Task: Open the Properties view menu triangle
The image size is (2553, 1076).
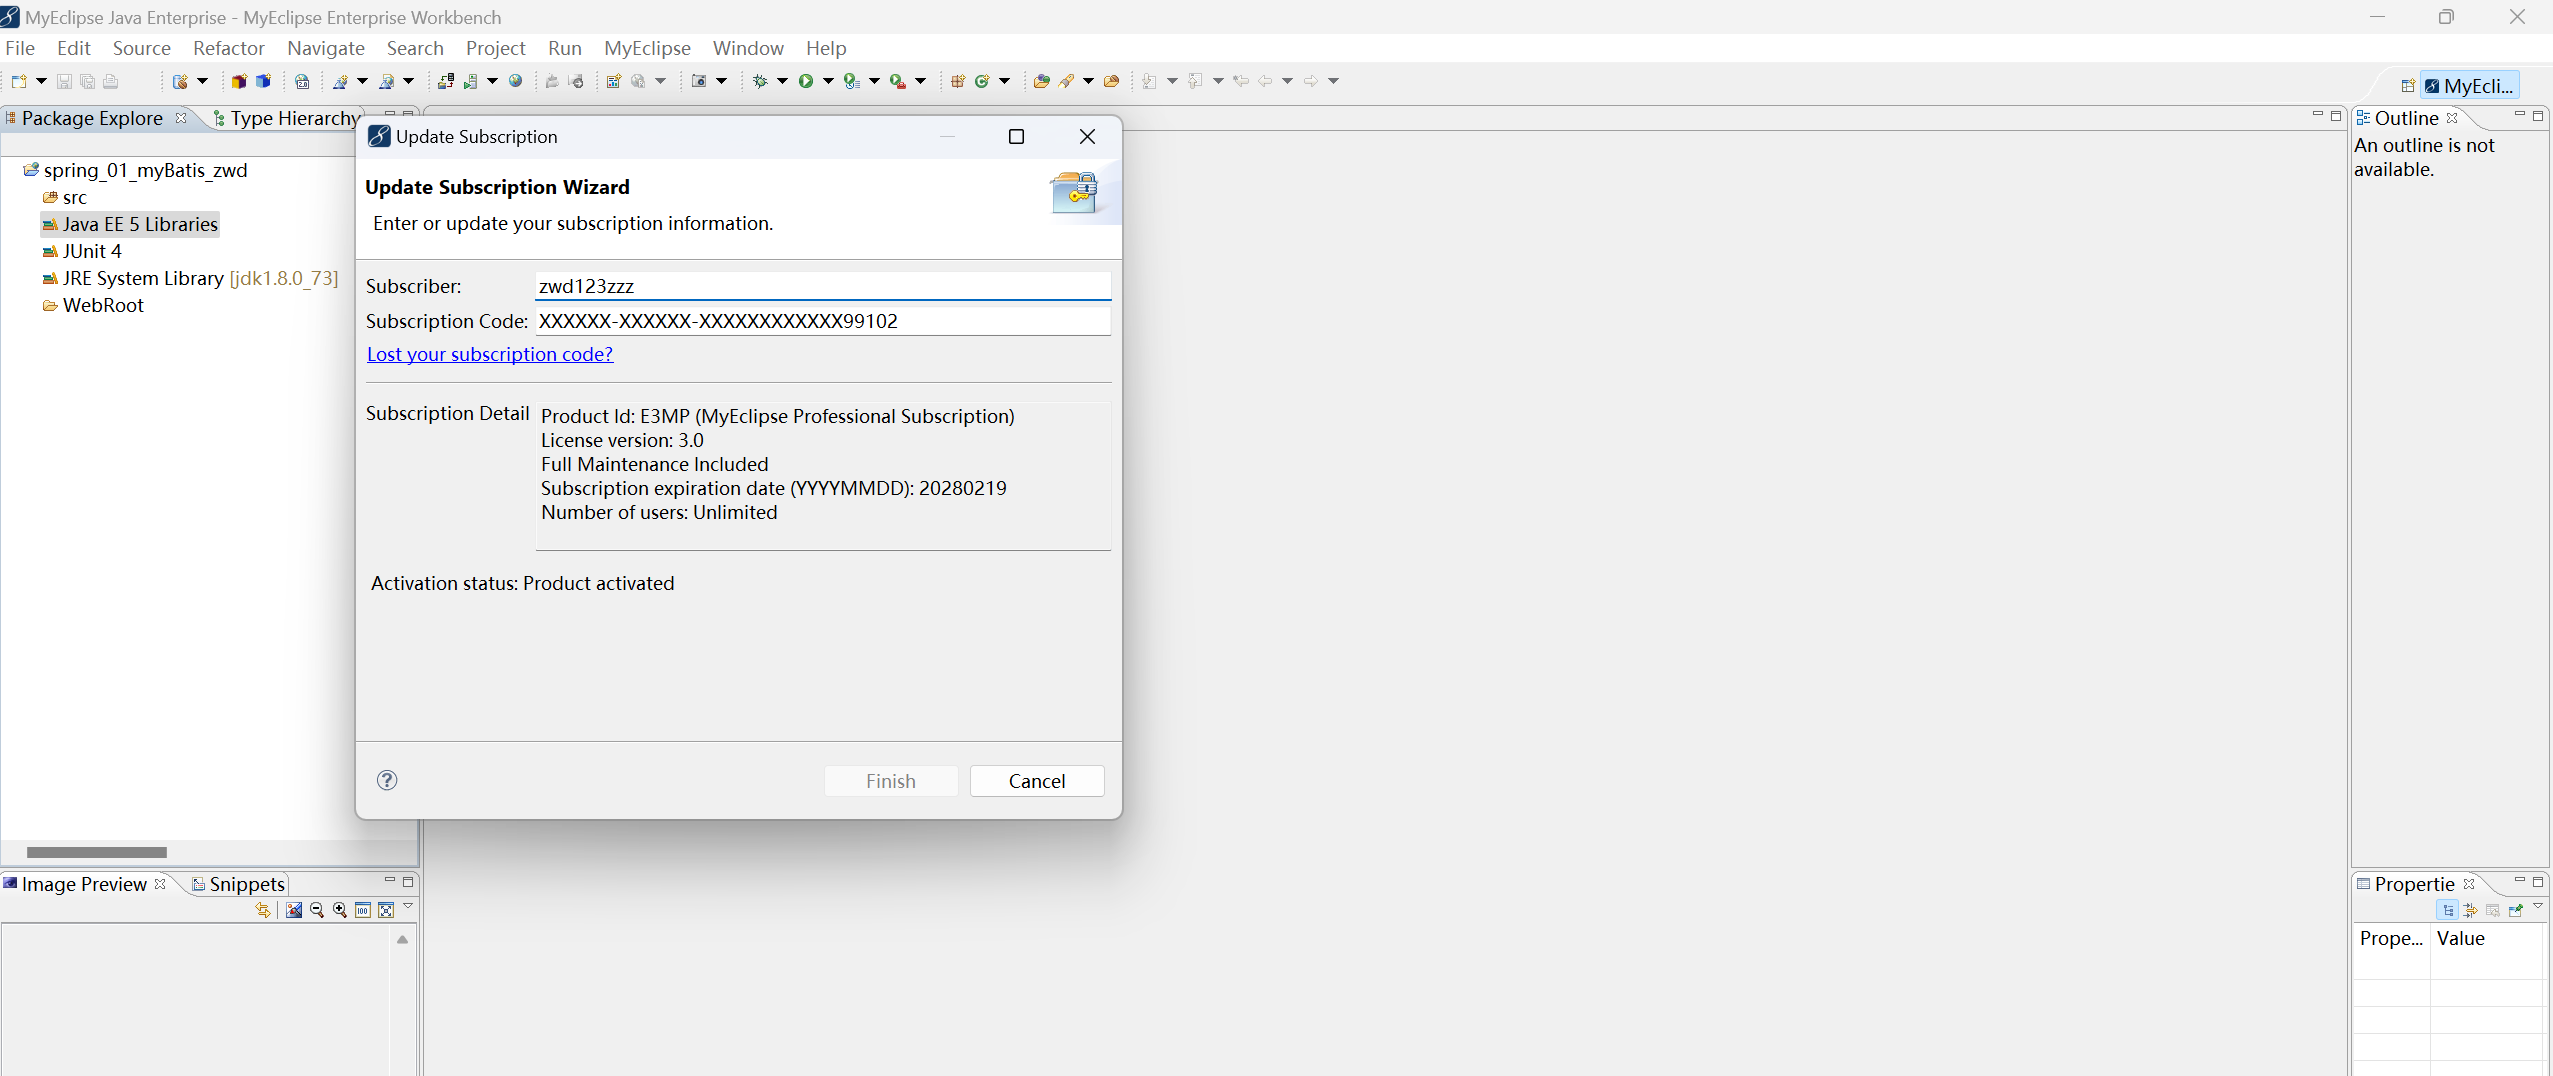Action: point(2538,906)
